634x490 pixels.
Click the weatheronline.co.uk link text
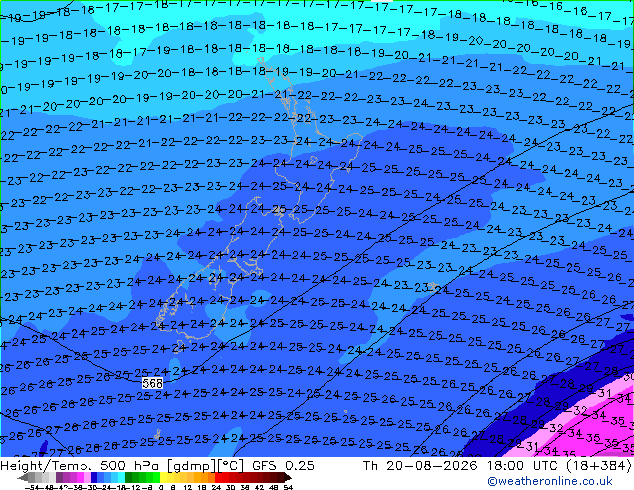point(550,481)
